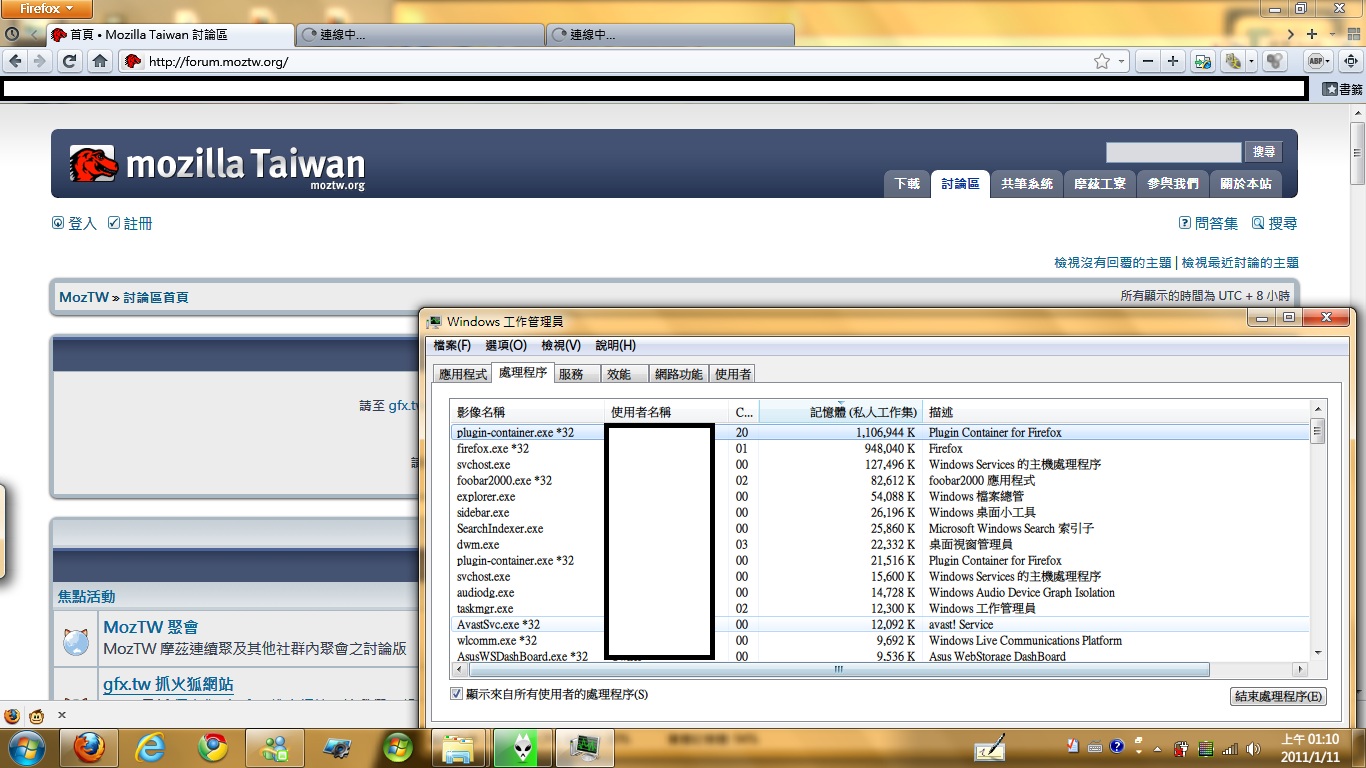Open the Firefox application menu button

click(46, 9)
